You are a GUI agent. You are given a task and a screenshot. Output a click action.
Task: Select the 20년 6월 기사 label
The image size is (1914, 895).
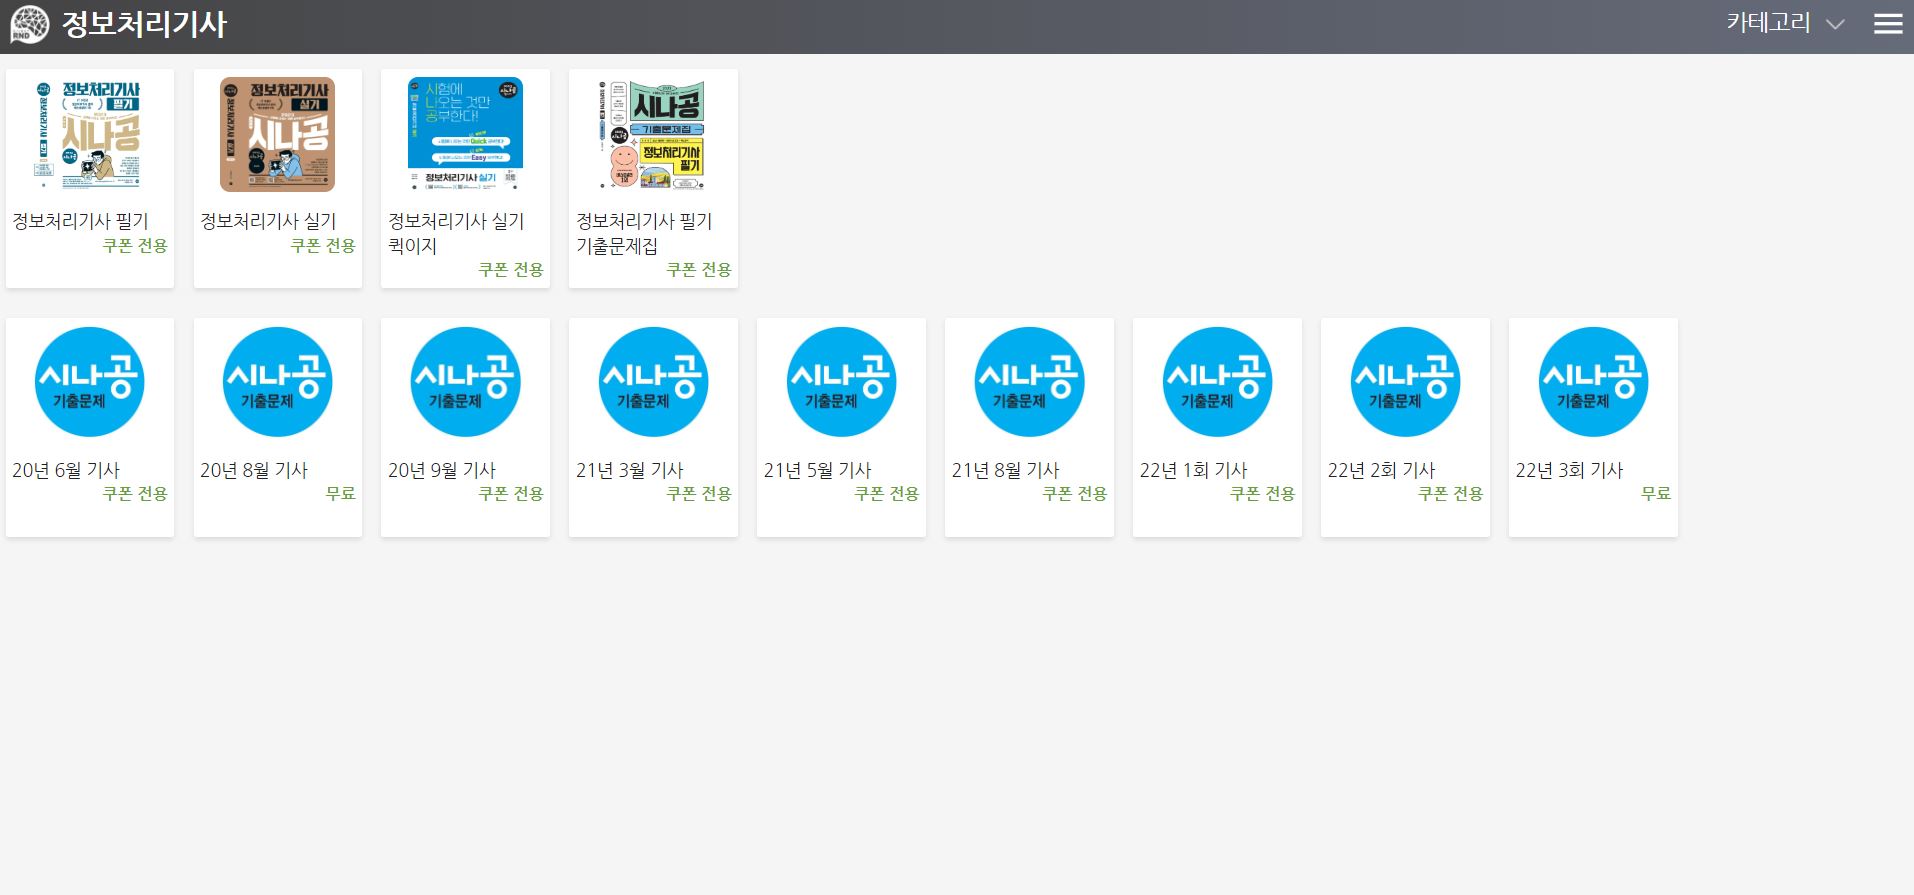tap(66, 470)
